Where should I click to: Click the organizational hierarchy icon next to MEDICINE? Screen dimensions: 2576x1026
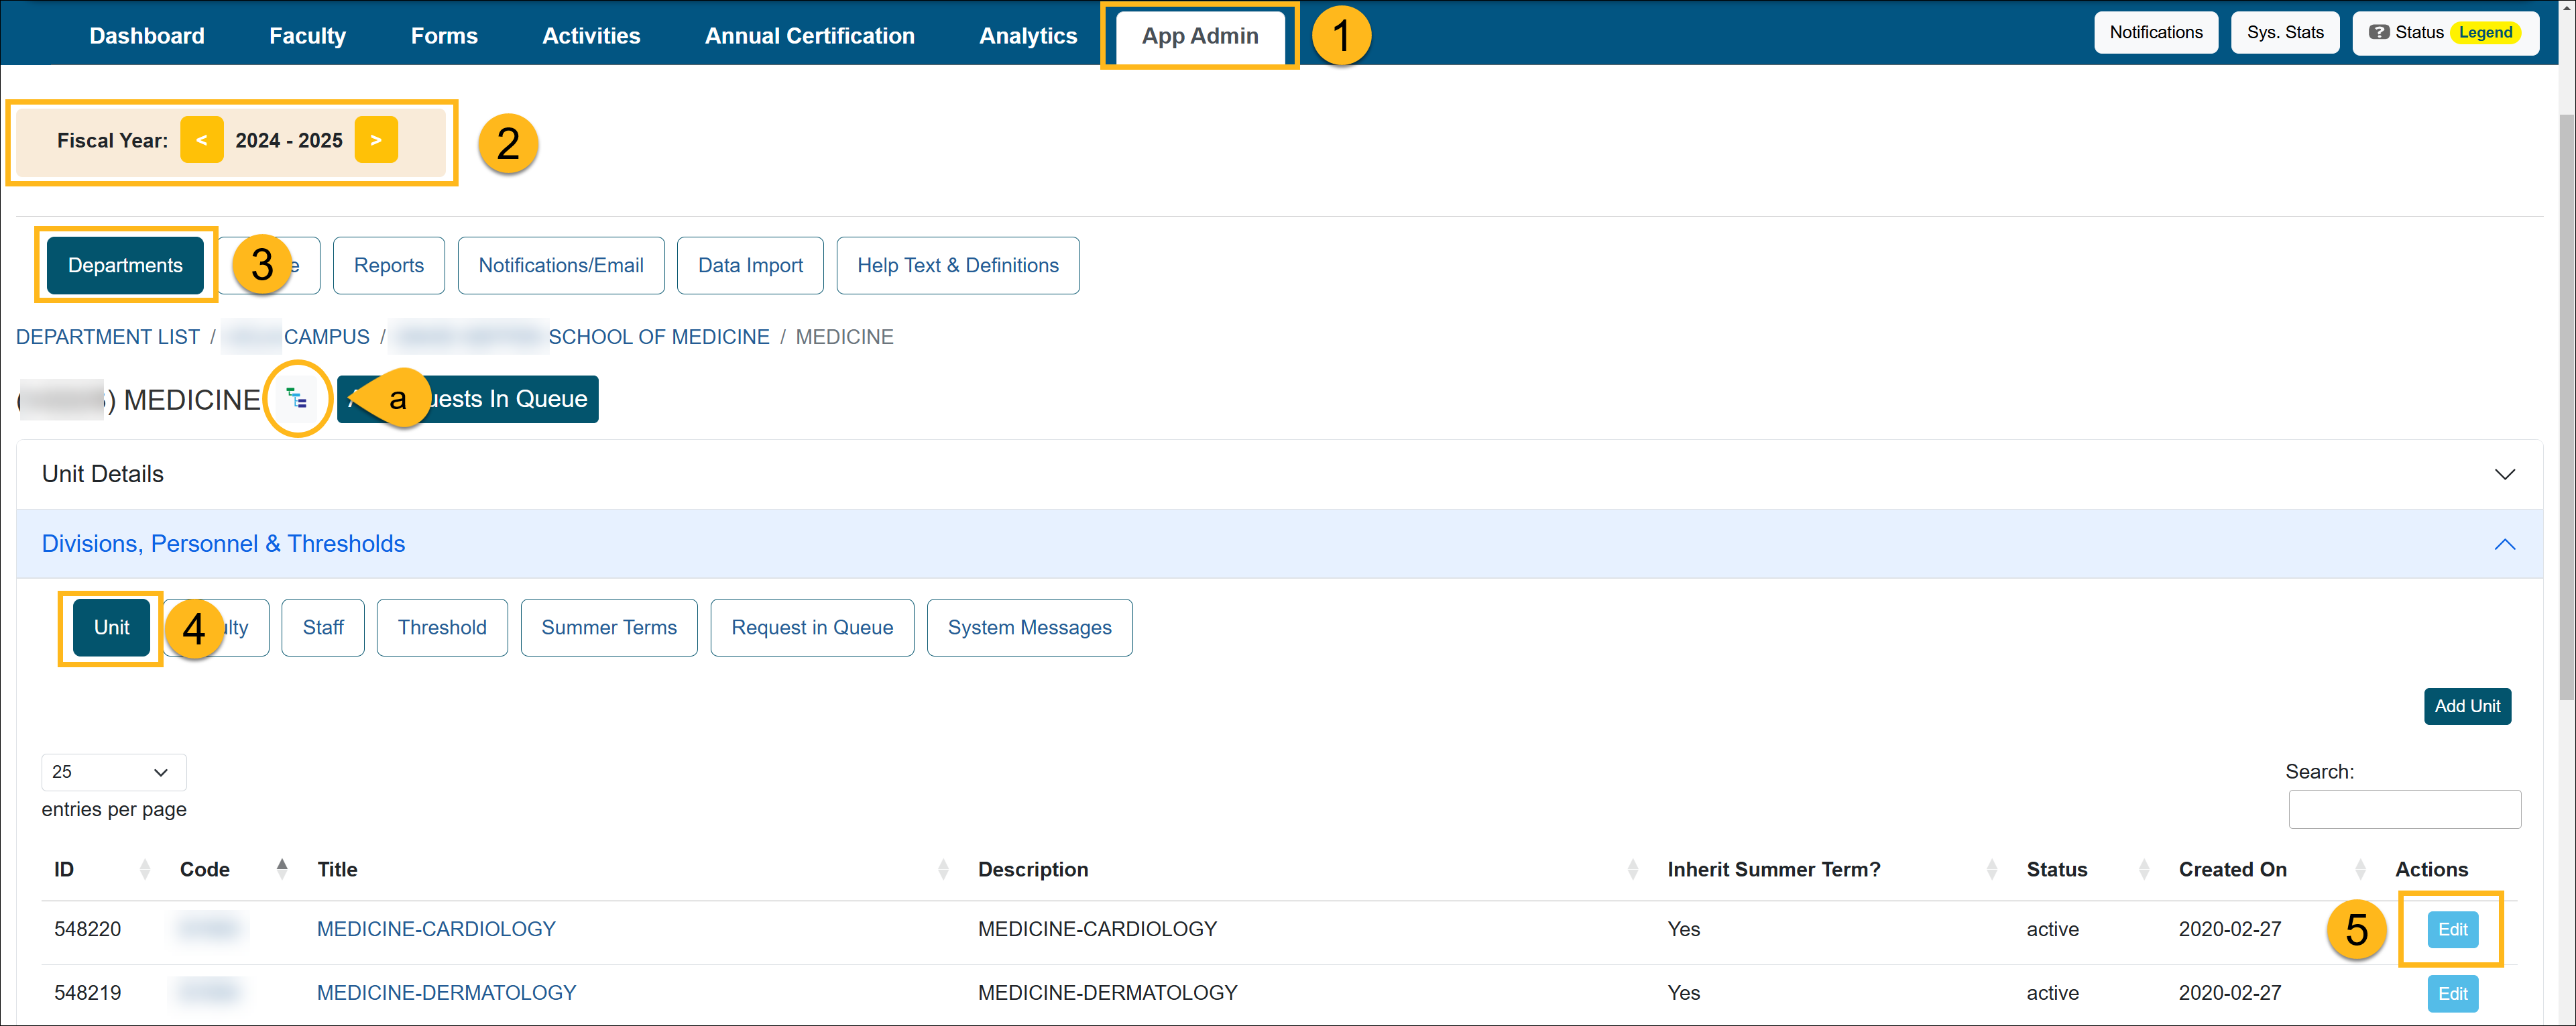297,398
